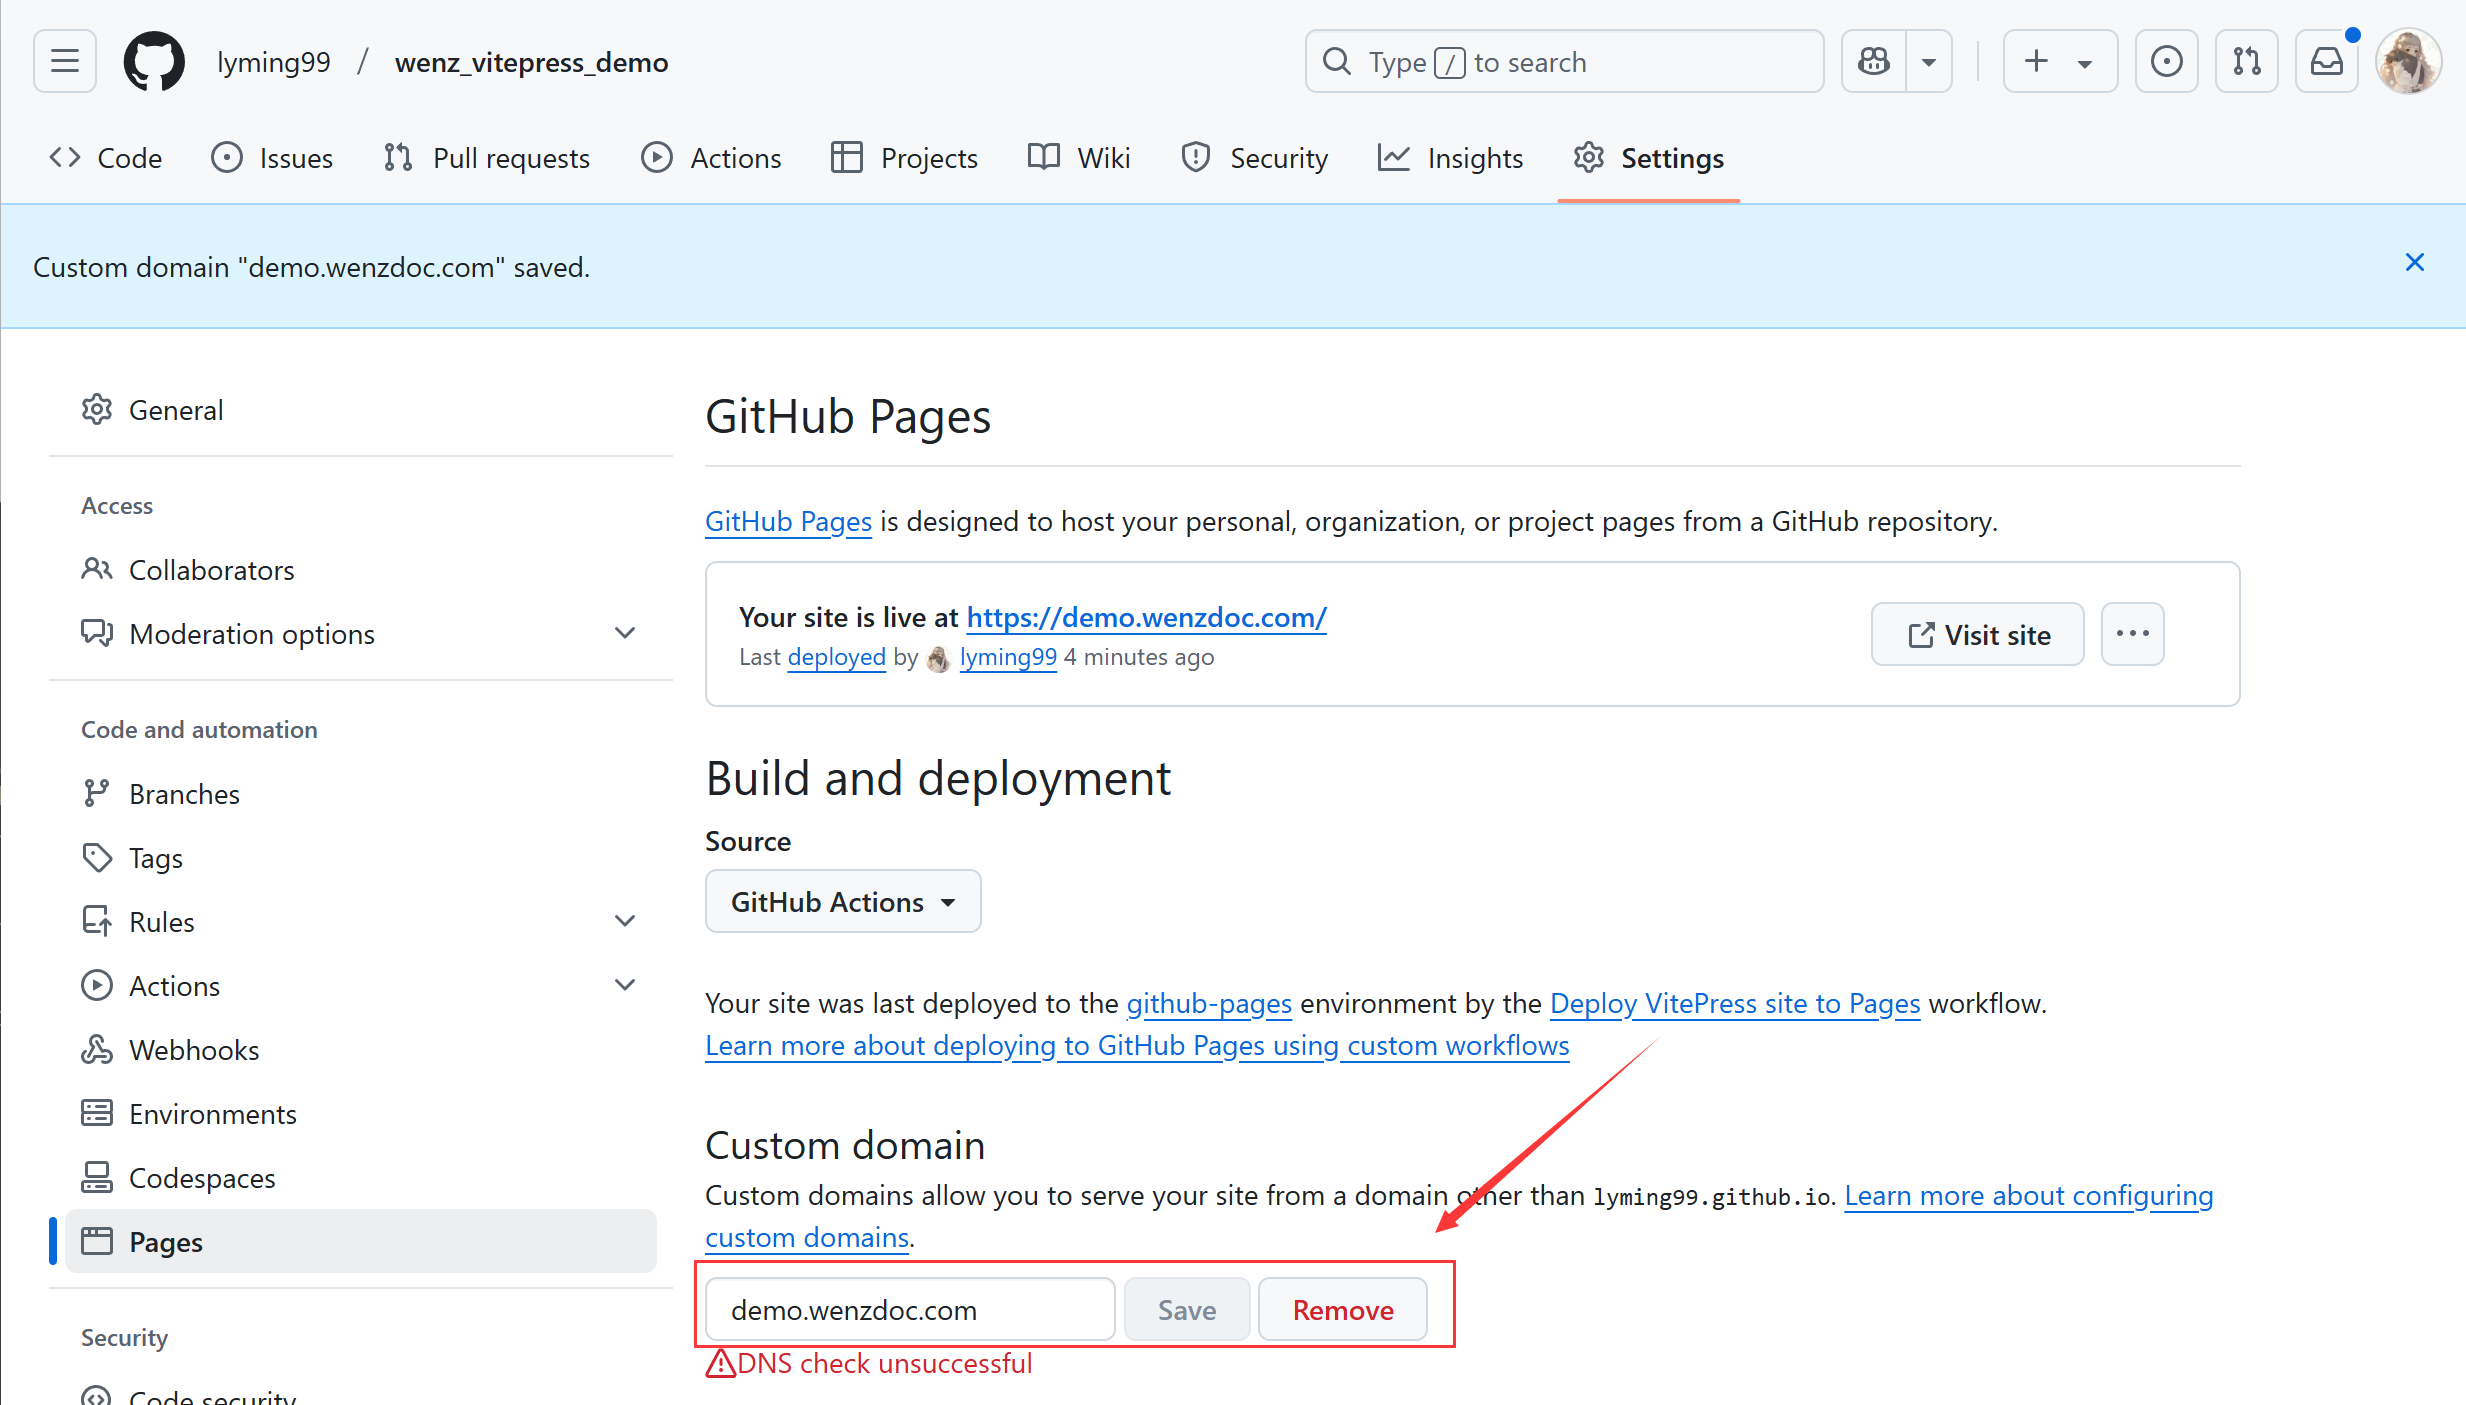
Task: Open Codespaces settings
Action: 361,1178
